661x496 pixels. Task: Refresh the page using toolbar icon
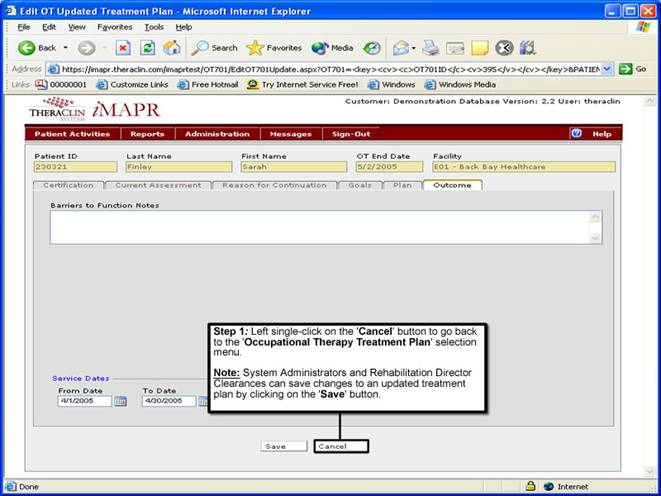click(147, 47)
